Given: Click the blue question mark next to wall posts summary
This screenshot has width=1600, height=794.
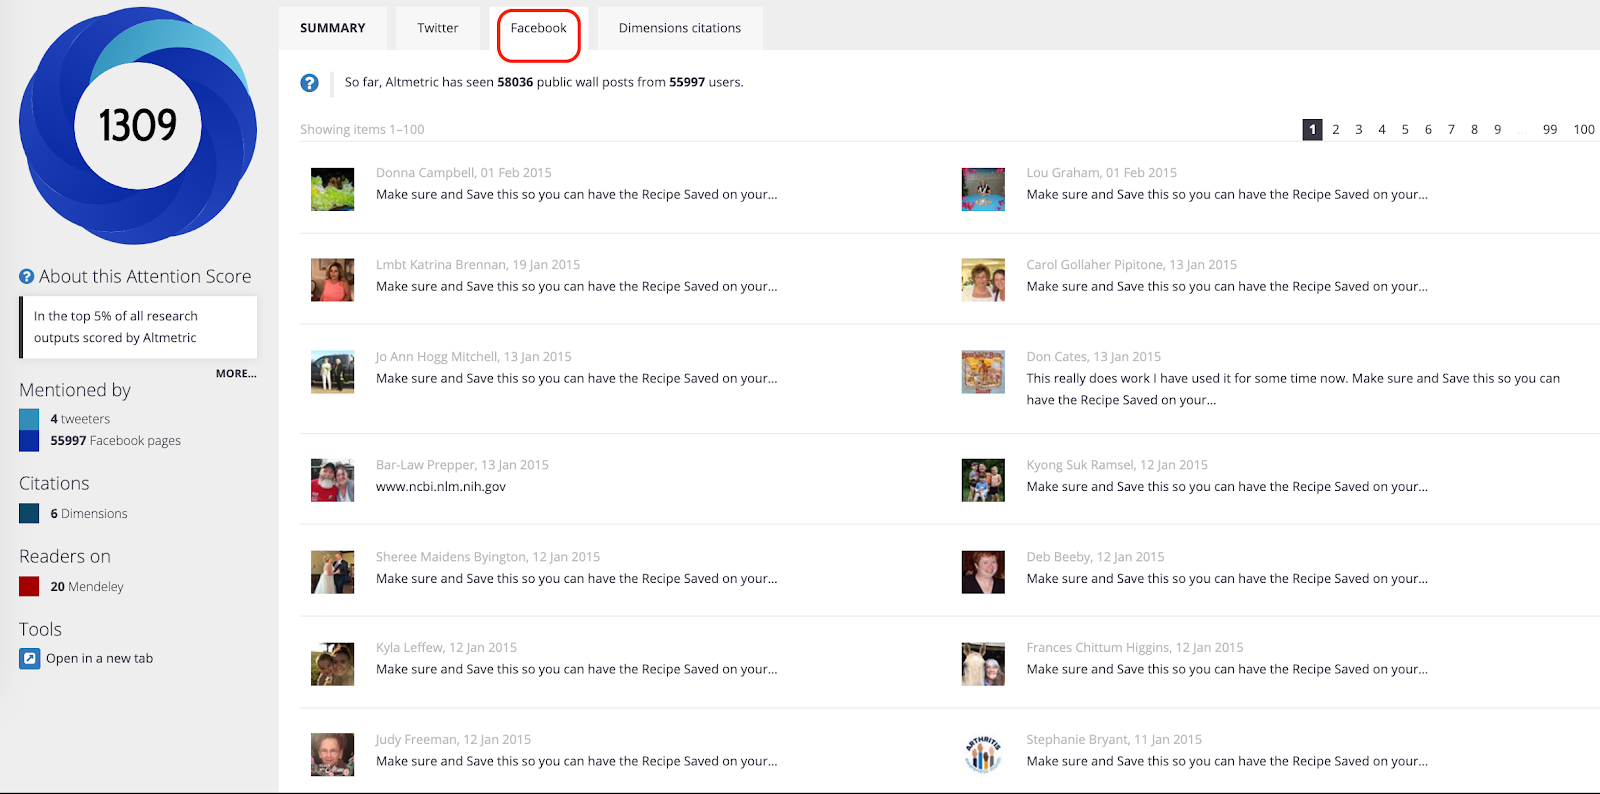Looking at the screenshot, I should [310, 83].
